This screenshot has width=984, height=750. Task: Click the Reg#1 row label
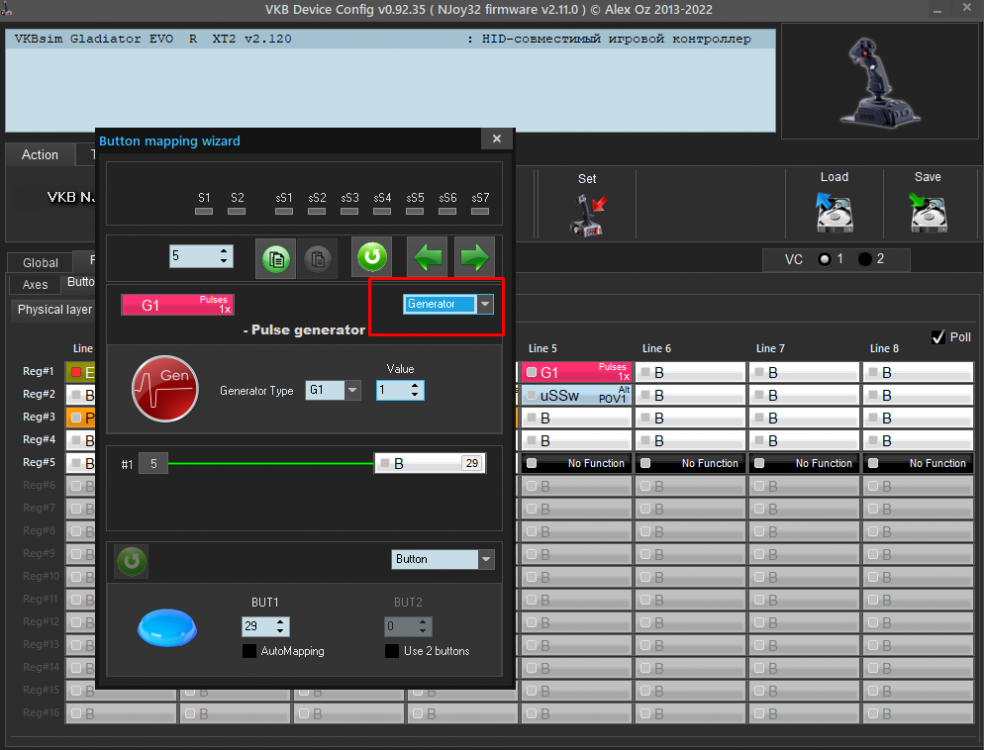pos(38,371)
